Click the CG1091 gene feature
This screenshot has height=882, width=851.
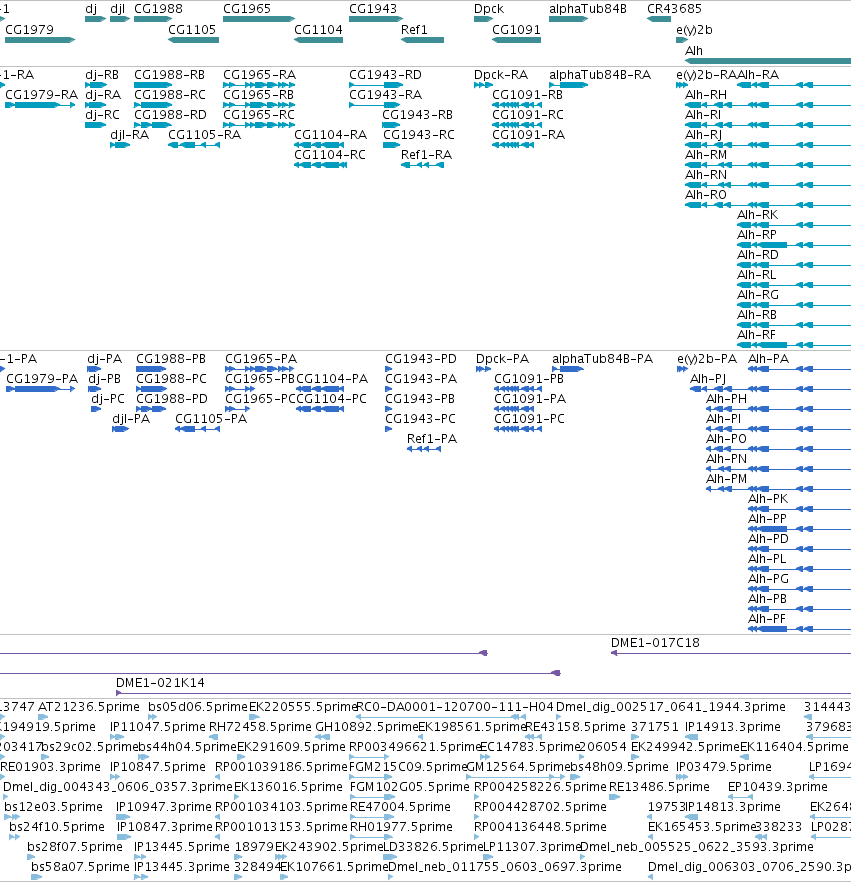[x=516, y=40]
